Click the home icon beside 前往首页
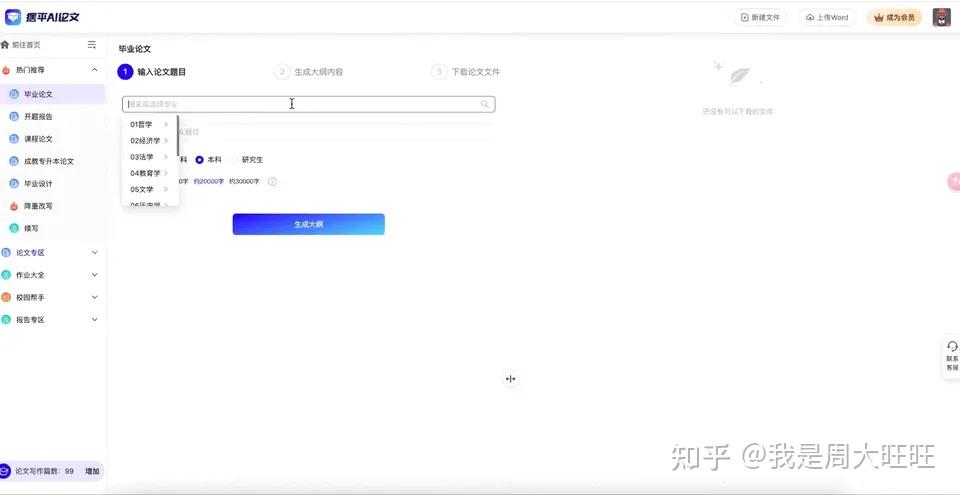The height and width of the screenshot is (495, 960). coord(5,45)
